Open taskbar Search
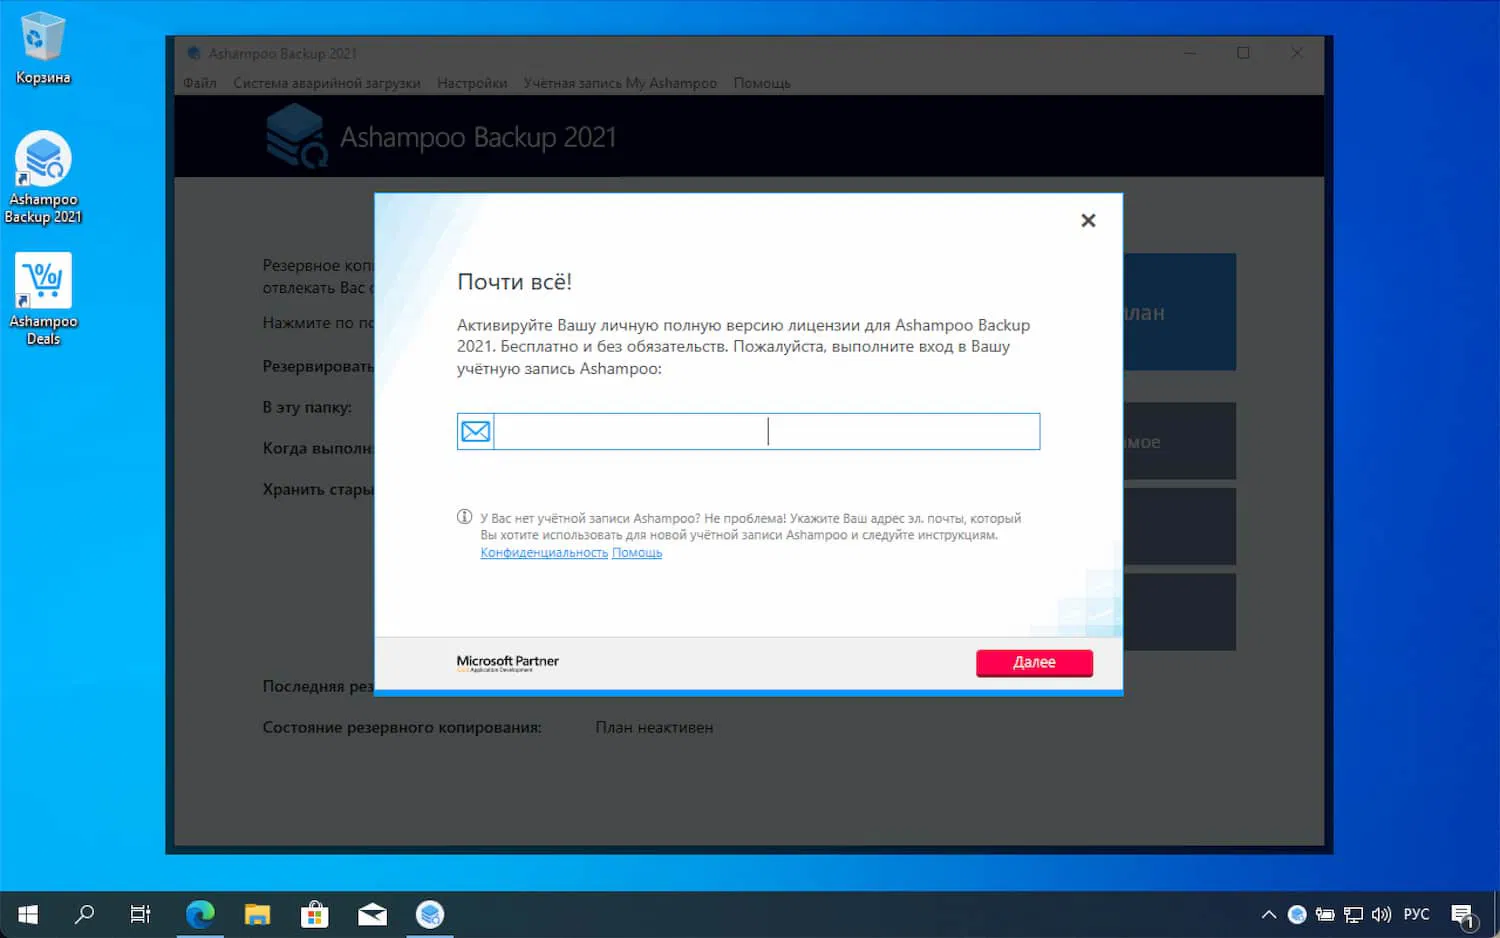This screenshot has height=938, width=1500. pyautogui.click(x=85, y=914)
